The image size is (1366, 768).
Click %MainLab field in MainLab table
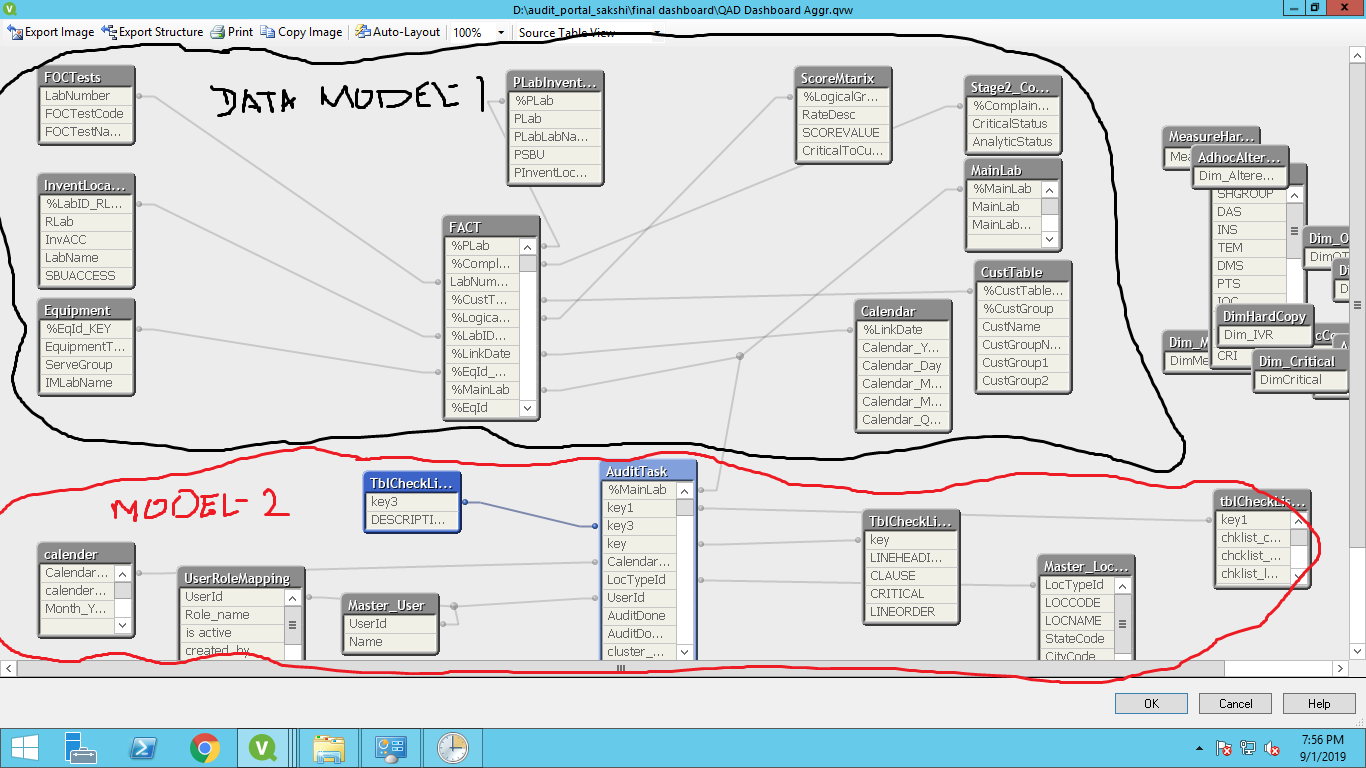1005,189
